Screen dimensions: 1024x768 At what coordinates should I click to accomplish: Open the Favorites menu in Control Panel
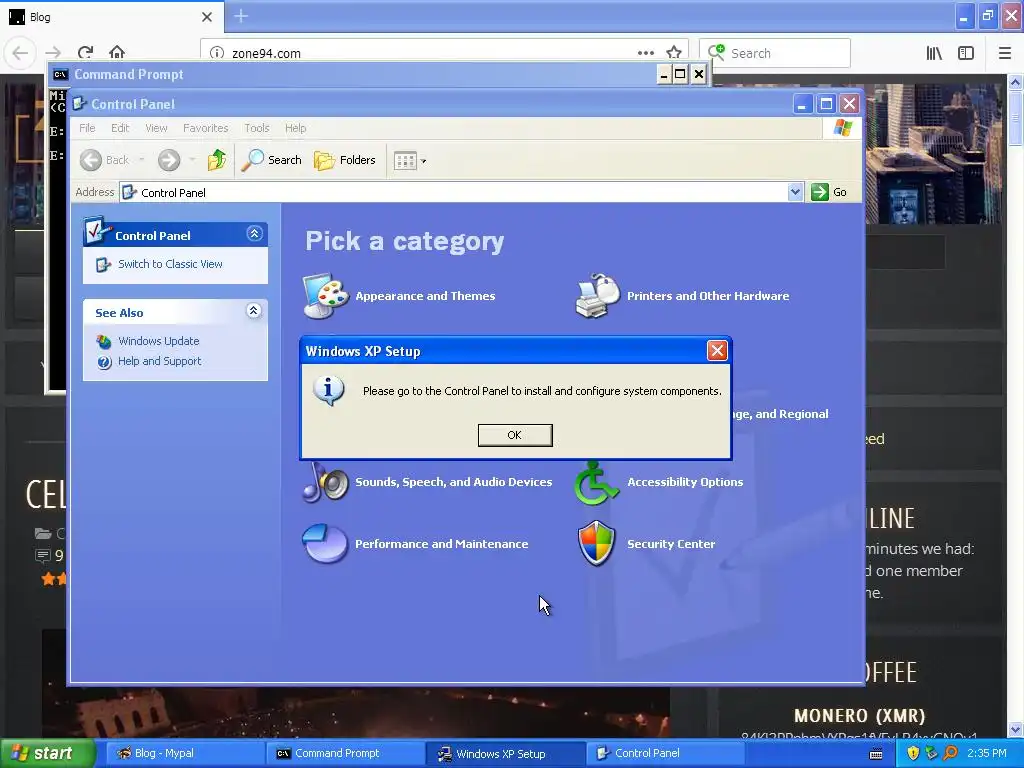pyautogui.click(x=205, y=128)
